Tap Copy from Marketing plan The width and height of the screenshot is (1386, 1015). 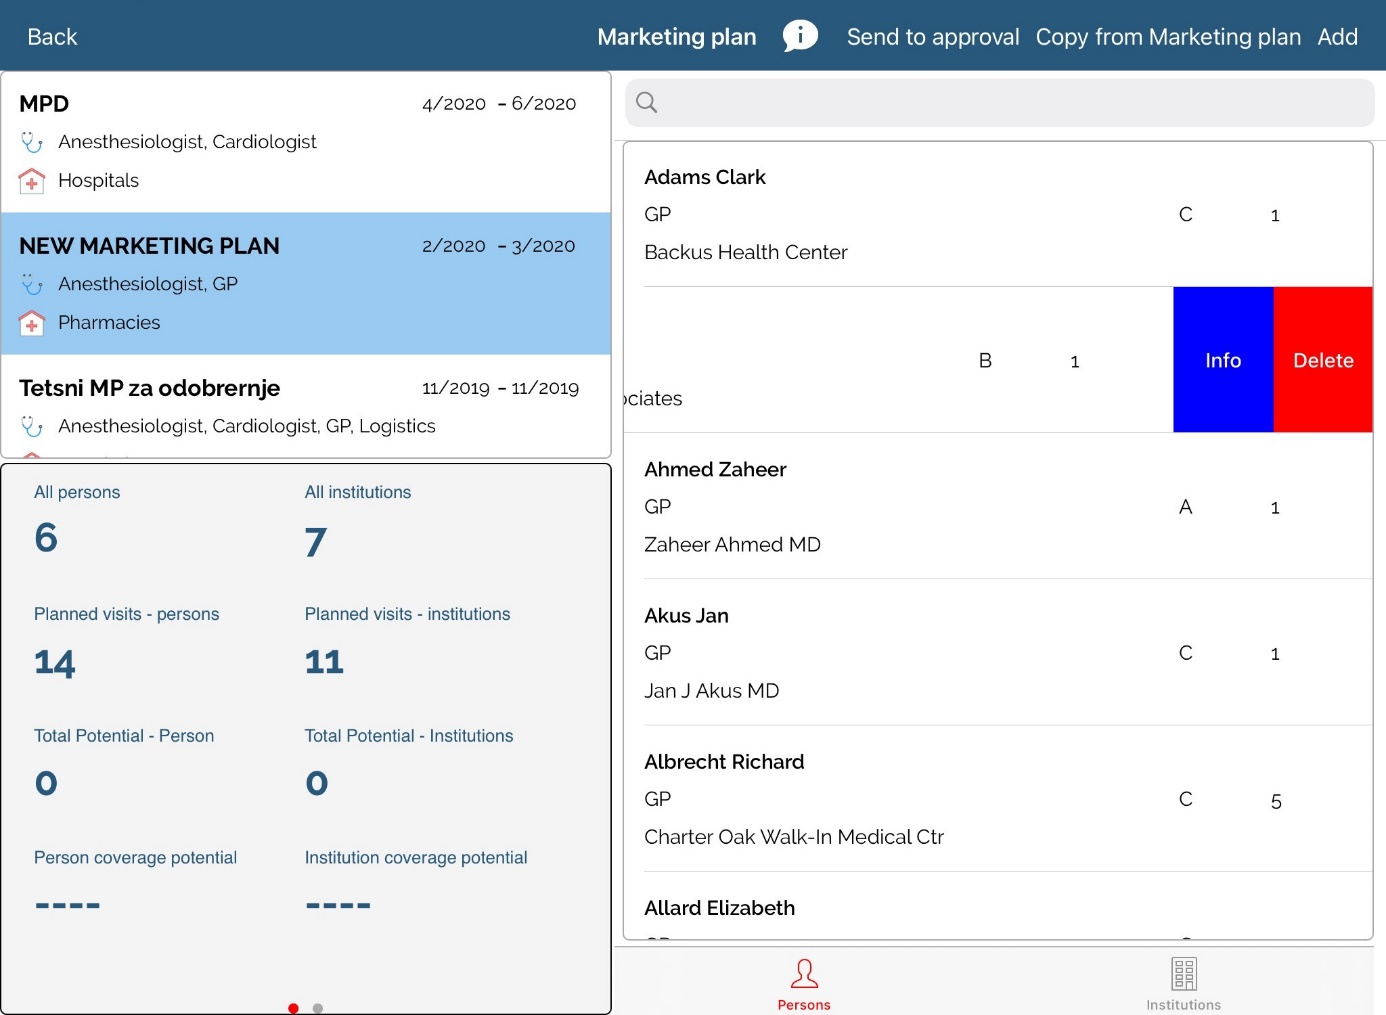(1168, 37)
